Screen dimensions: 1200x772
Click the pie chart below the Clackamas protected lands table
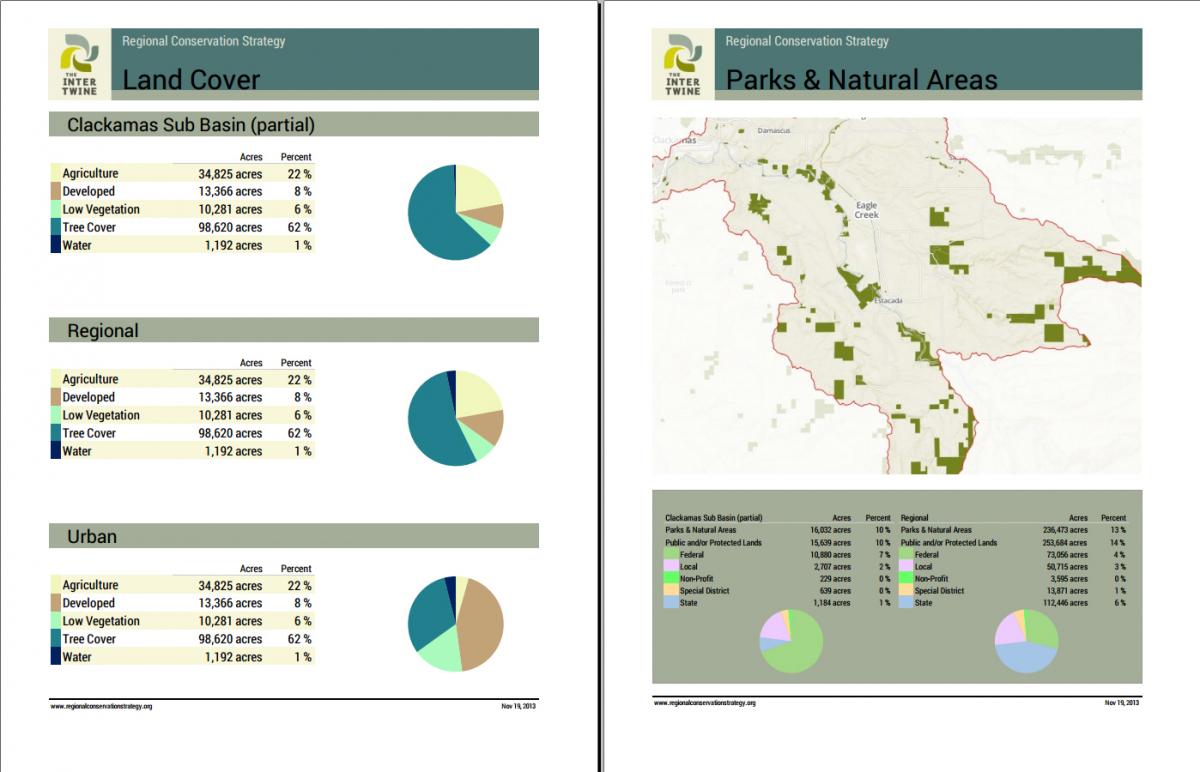point(791,640)
